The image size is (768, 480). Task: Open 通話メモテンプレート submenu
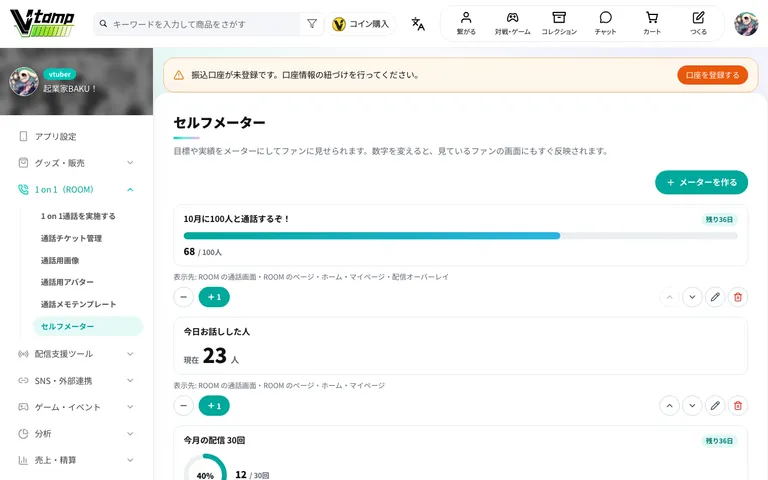click(78, 304)
